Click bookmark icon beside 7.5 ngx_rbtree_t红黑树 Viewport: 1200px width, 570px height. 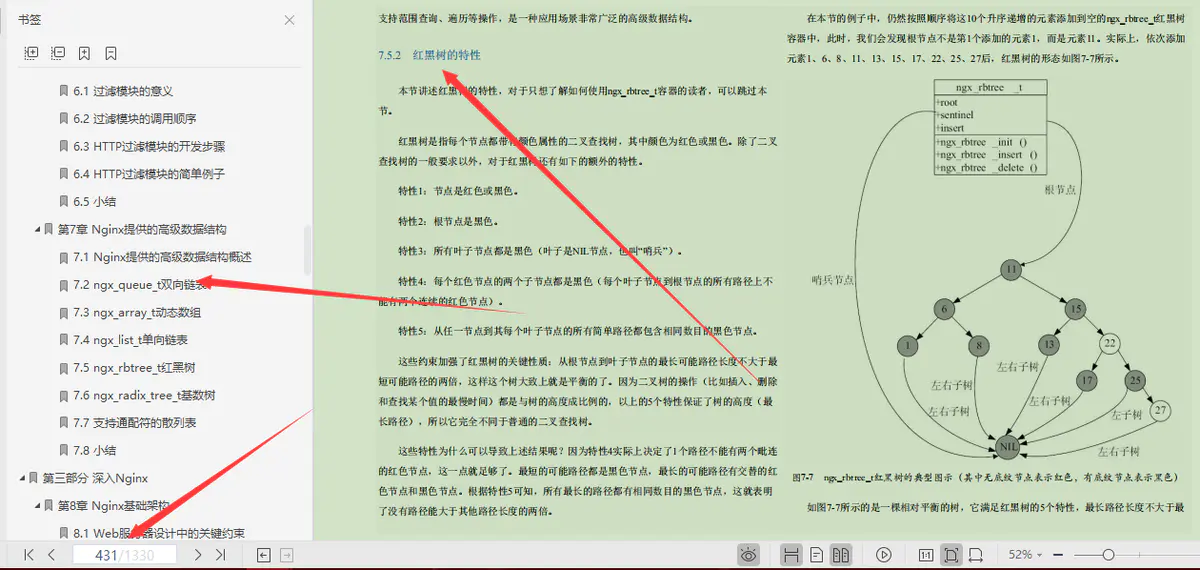pos(64,367)
